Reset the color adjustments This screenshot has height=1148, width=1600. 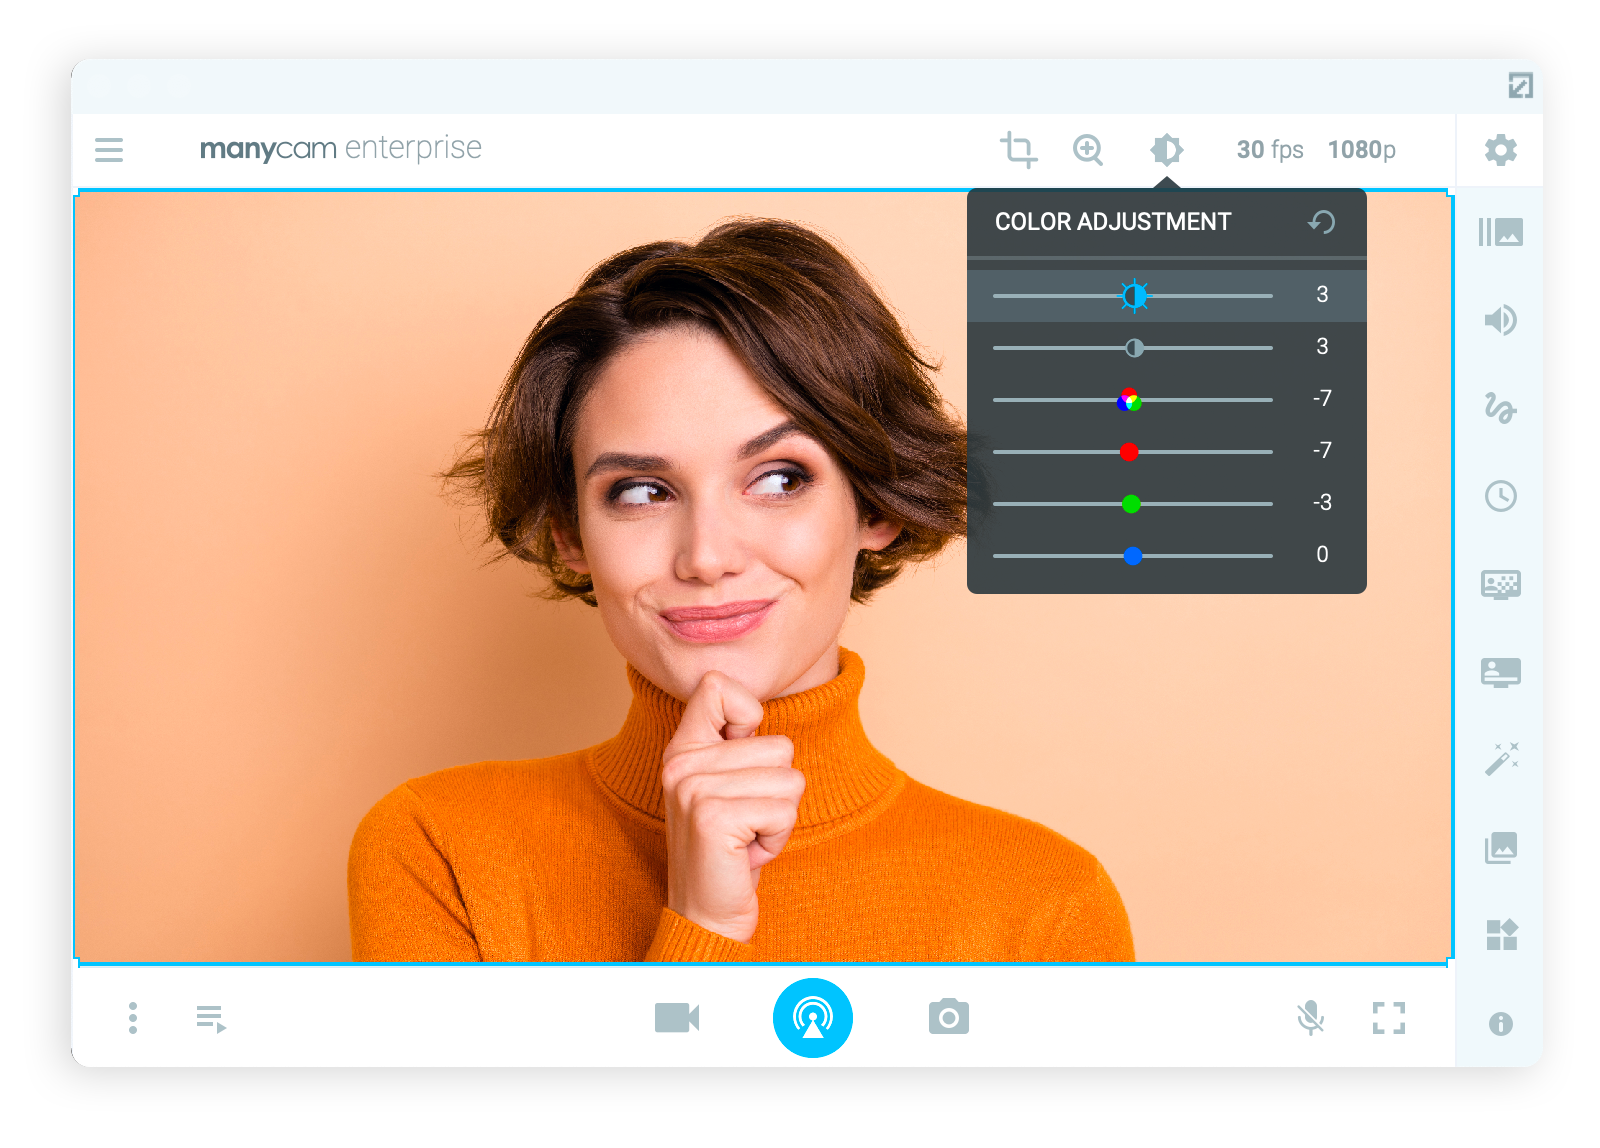[x=1322, y=222]
